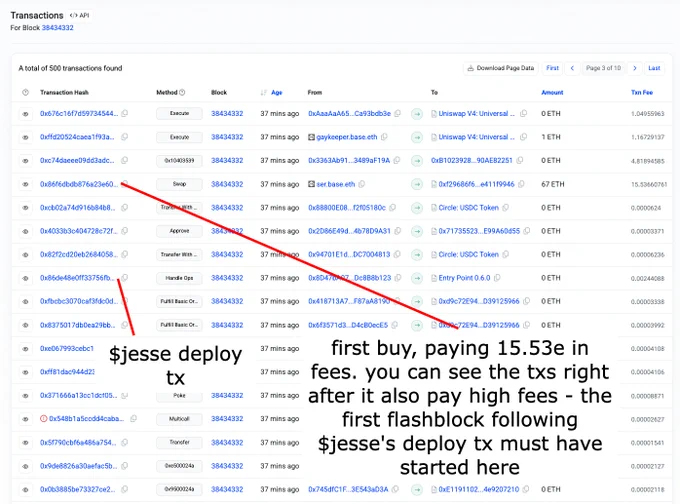
Task: Copy the Entry Point 0.6.0 address
Action: coord(497,278)
